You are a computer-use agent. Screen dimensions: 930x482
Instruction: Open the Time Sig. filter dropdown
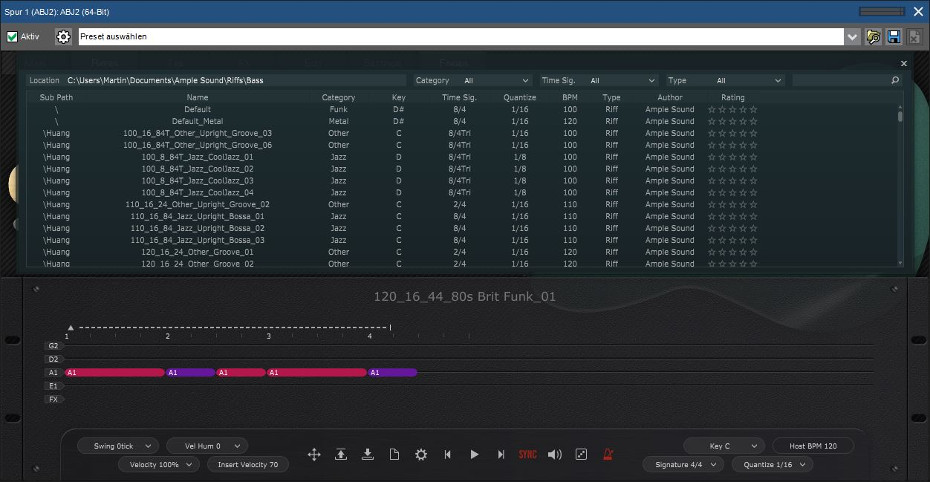pyautogui.click(x=622, y=80)
